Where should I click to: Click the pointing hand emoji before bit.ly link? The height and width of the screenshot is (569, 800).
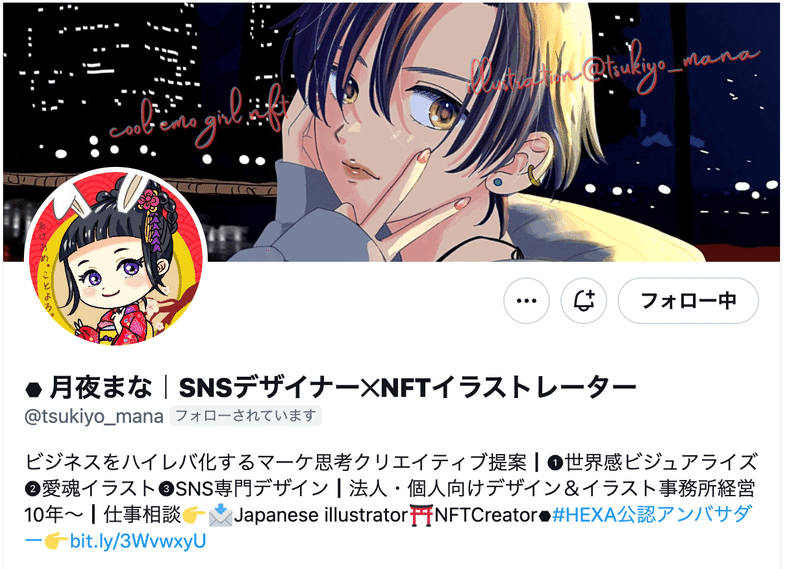click(56, 541)
